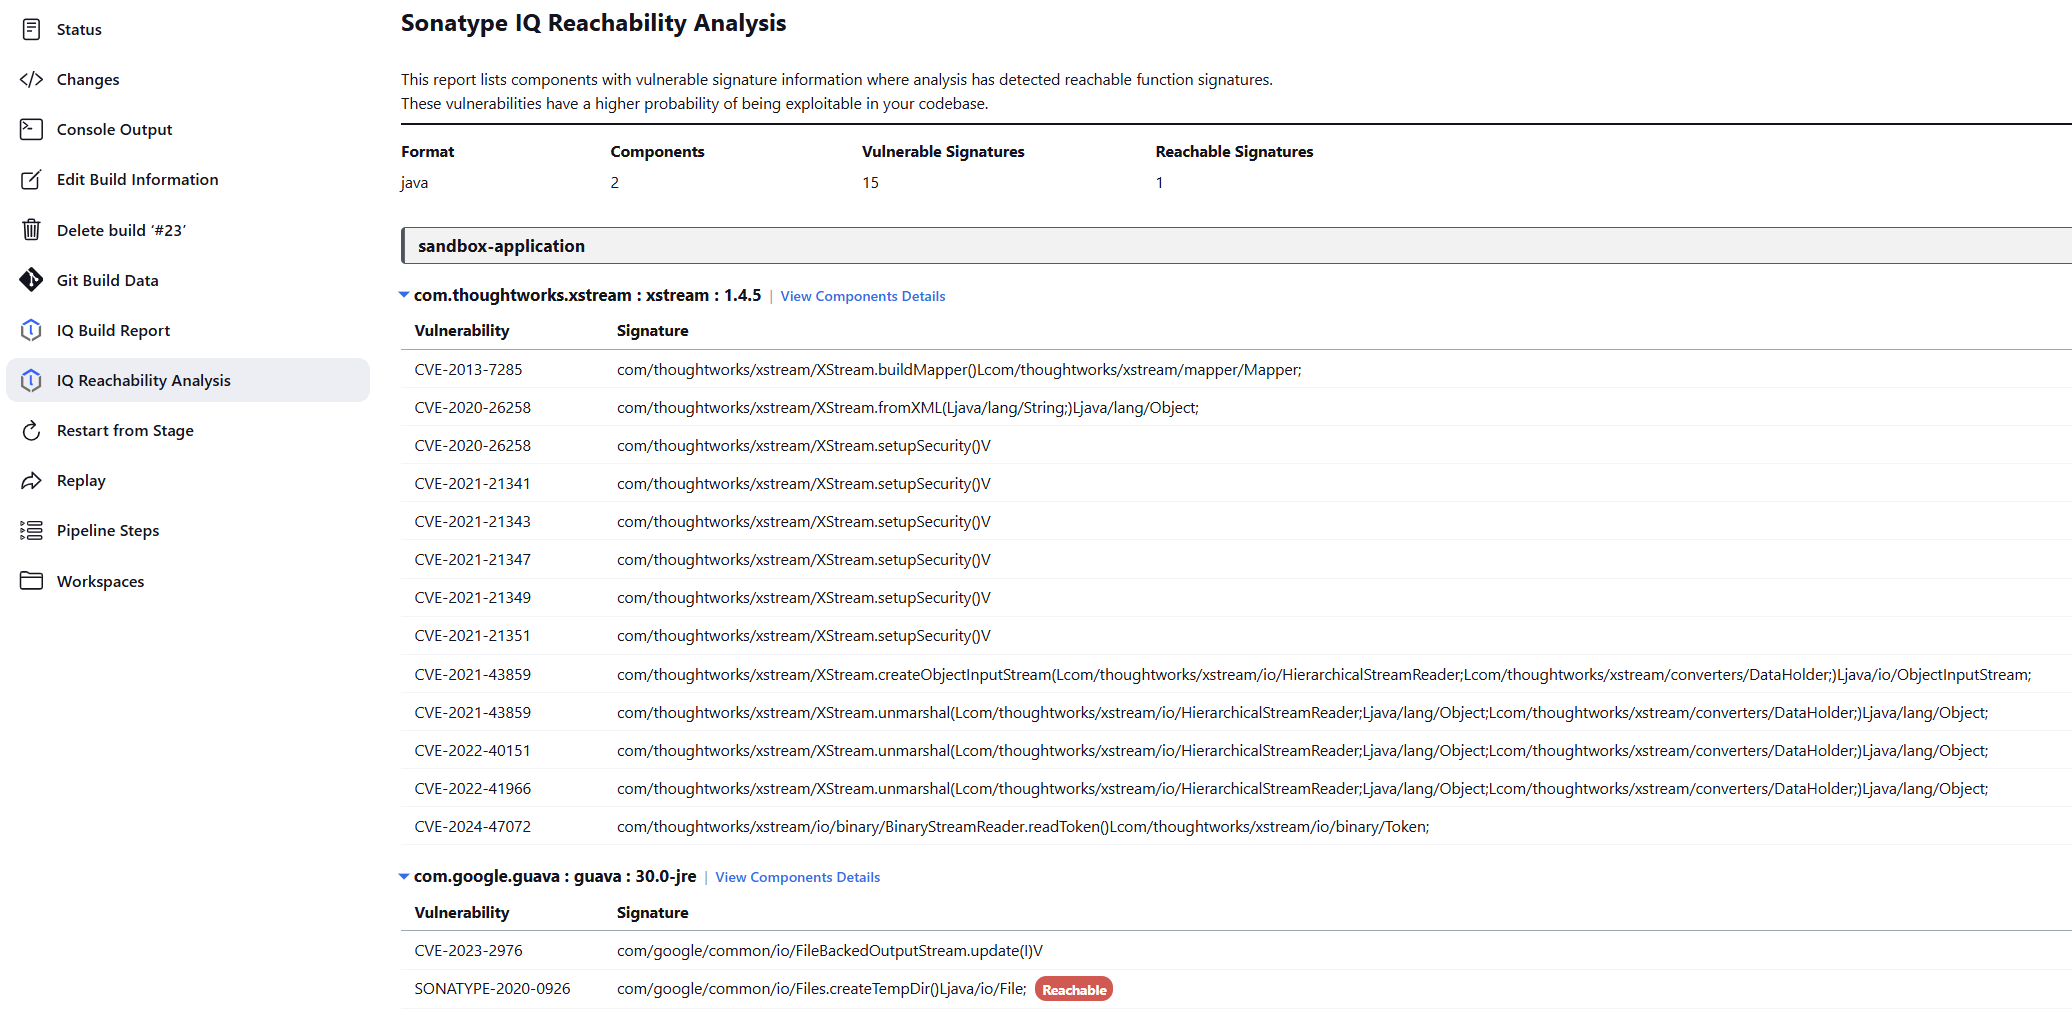Open View Components Details for xstream
This screenshot has width=2072, height=1020.
(862, 296)
